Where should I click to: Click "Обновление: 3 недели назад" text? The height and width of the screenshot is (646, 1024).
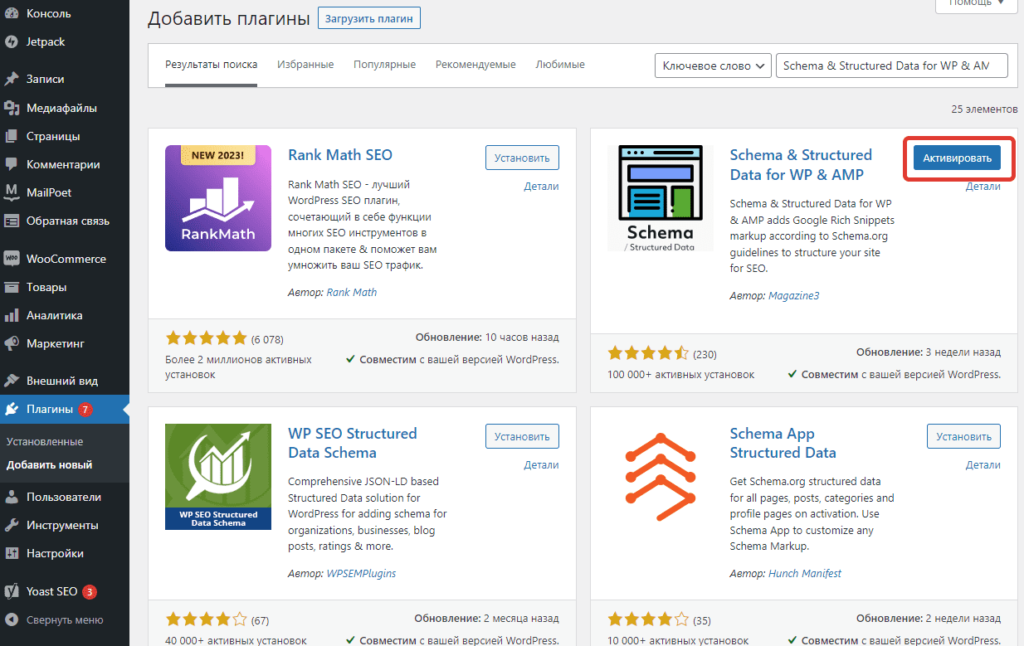click(x=928, y=352)
